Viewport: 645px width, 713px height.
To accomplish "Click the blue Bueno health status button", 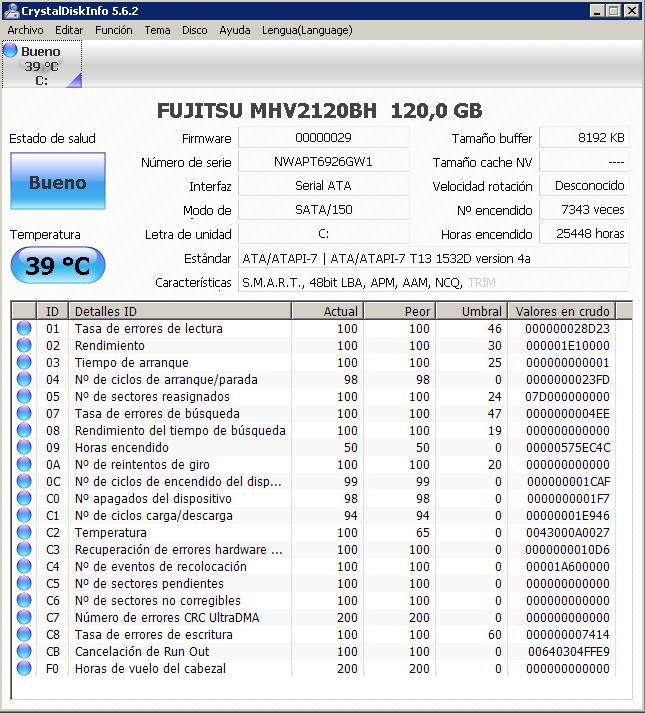I will pos(58,181).
